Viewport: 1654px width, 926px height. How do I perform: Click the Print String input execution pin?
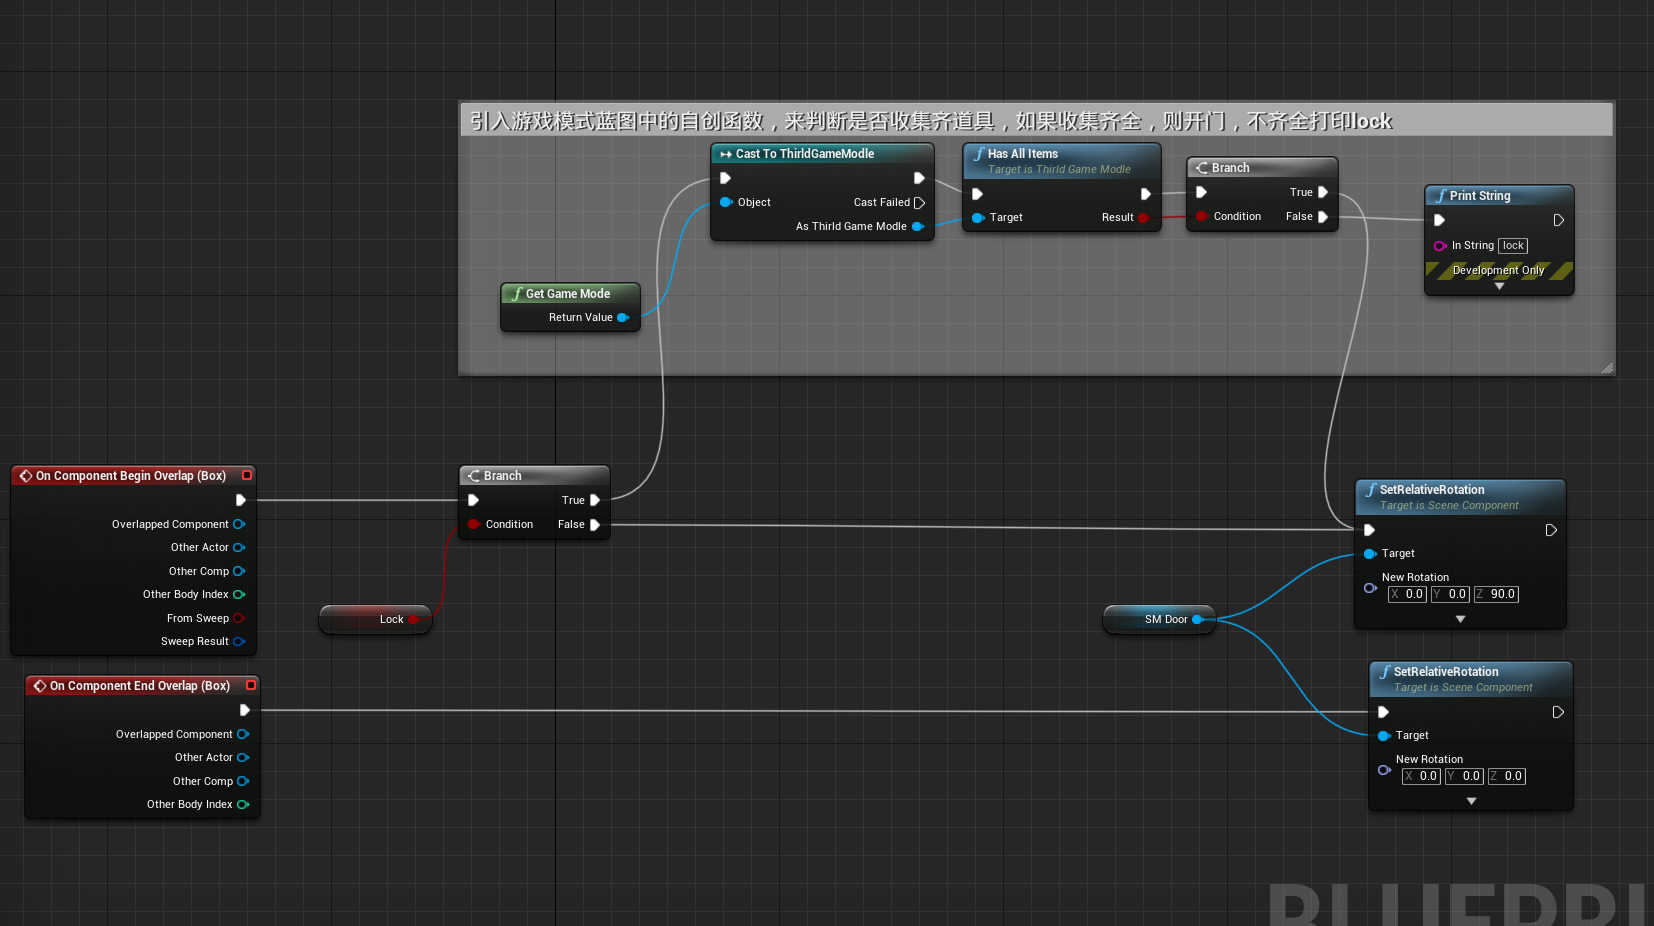click(x=1440, y=220)
